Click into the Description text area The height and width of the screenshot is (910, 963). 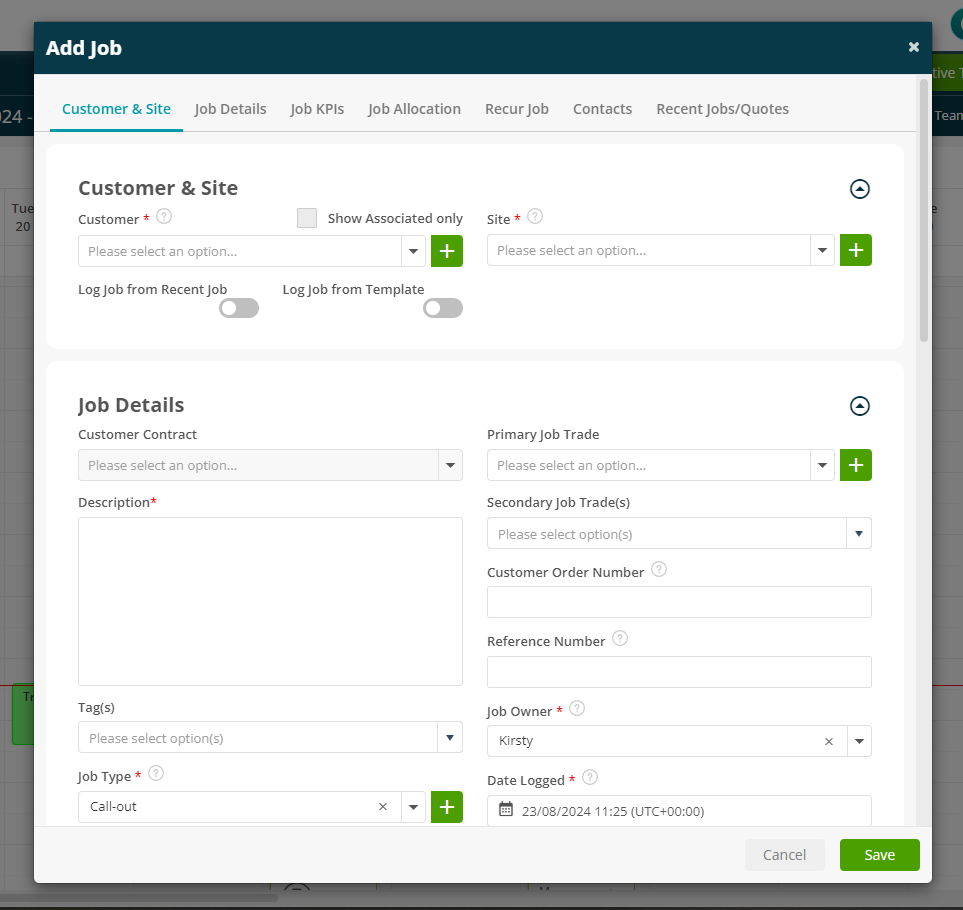click(x=270, y=601)
